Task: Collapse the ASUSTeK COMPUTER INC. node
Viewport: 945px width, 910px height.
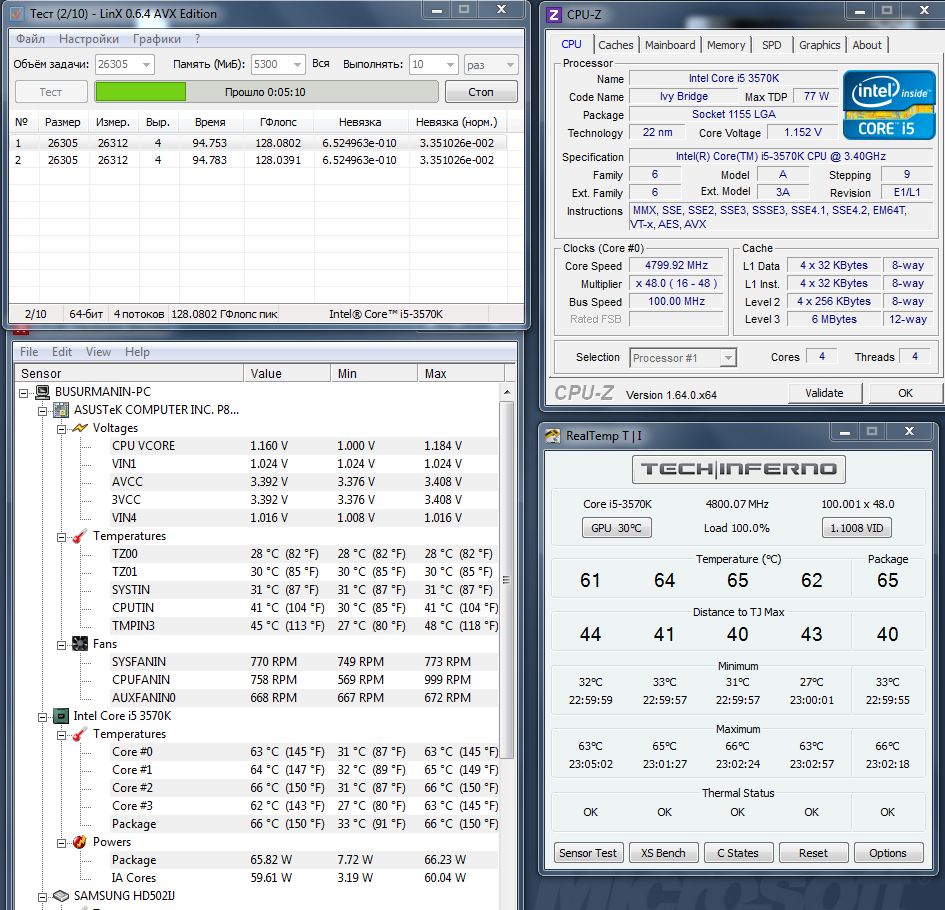Action: click(42, 411)
